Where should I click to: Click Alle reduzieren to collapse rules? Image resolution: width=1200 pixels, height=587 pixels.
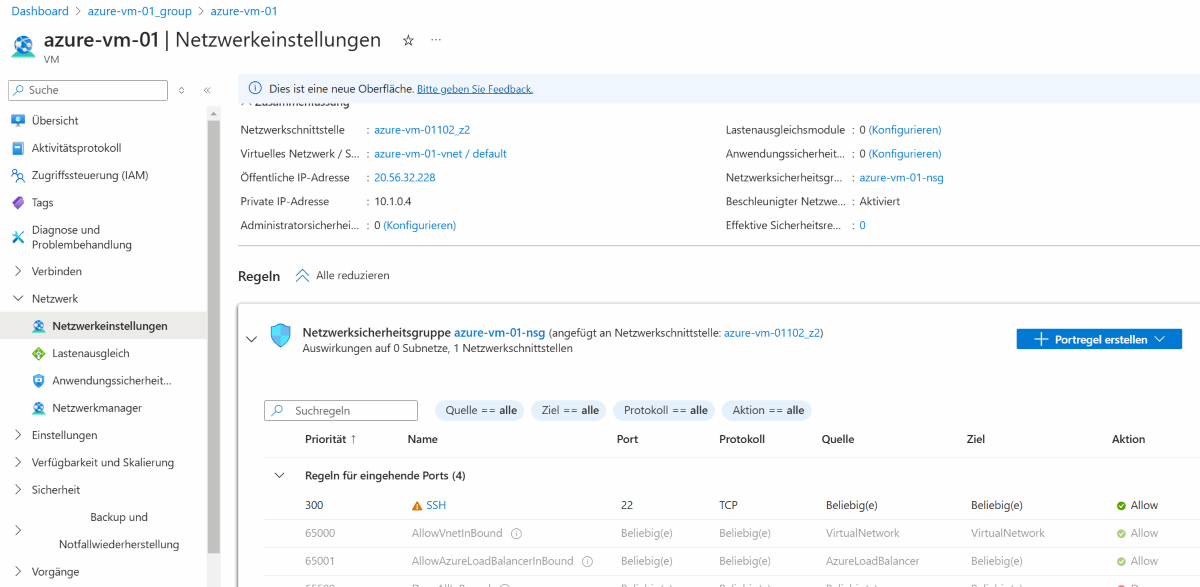342,275
